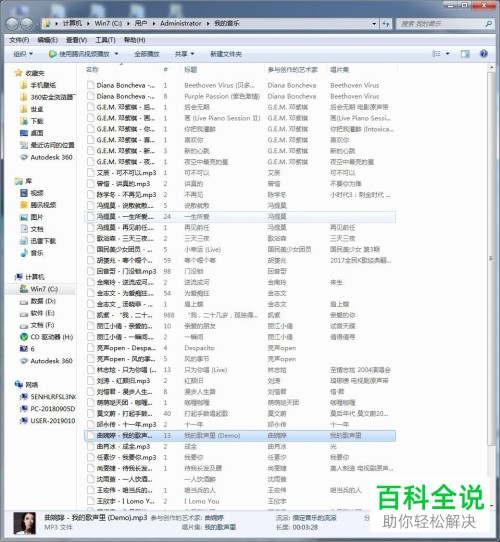Open help with the blue question mark icon
Screen dimensions: 500x542
pos(484,54)
